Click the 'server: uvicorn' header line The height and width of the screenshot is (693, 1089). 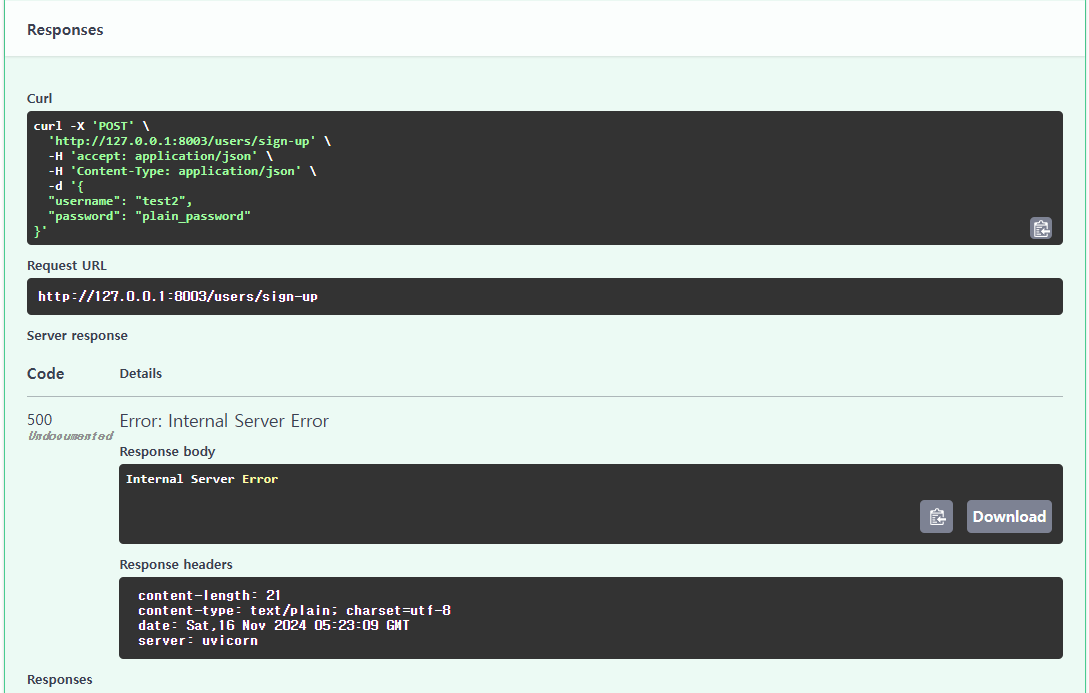coord(198,641)
